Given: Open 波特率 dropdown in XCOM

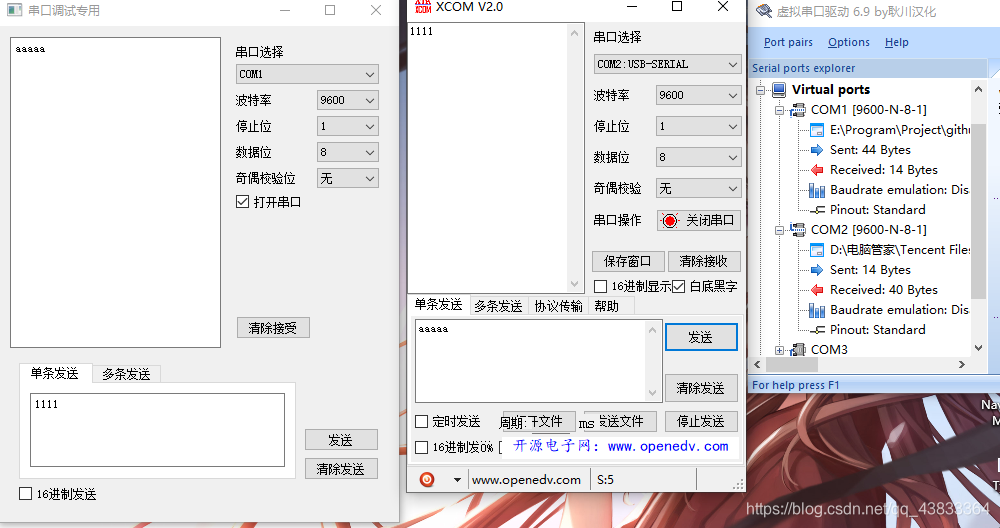Looking at the screenshot, I should point(698,95).
